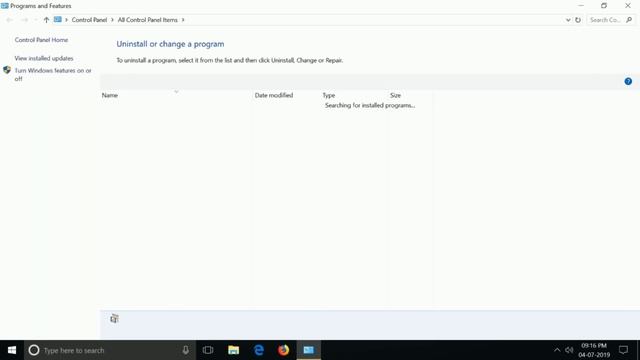This screenshot has width=640, height=360.
Task: Sort by the Name column header
Action: pos(110,95)
